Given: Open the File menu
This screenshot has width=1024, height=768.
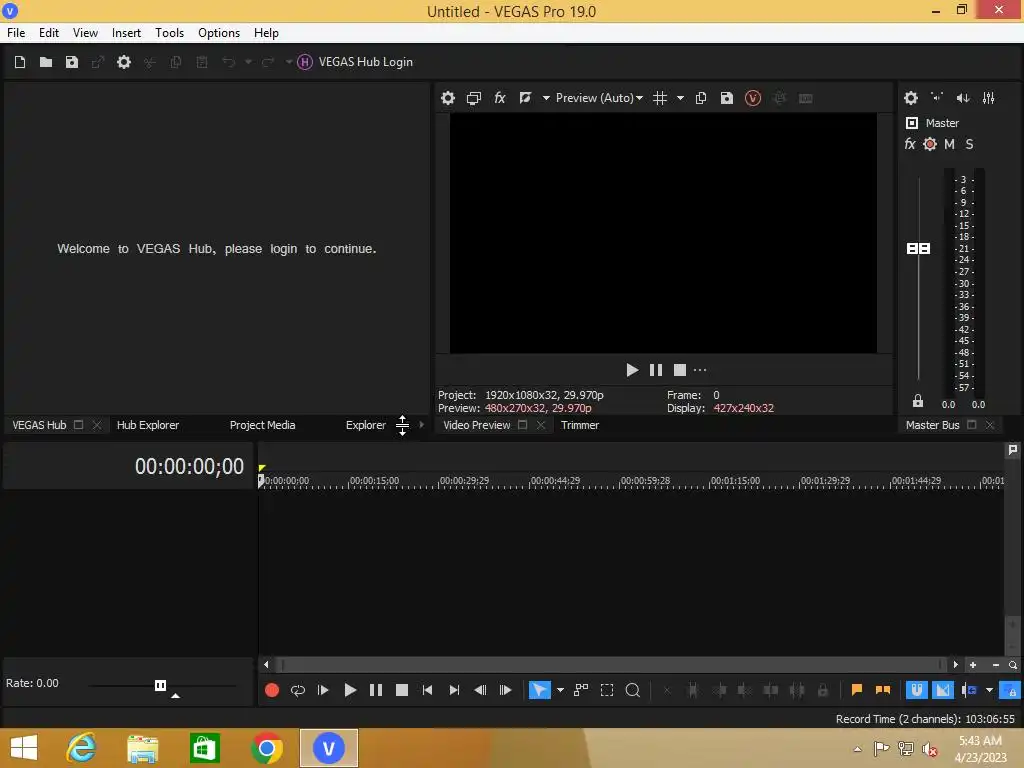Looking at the screenshot, I should [x=16, y=33].
